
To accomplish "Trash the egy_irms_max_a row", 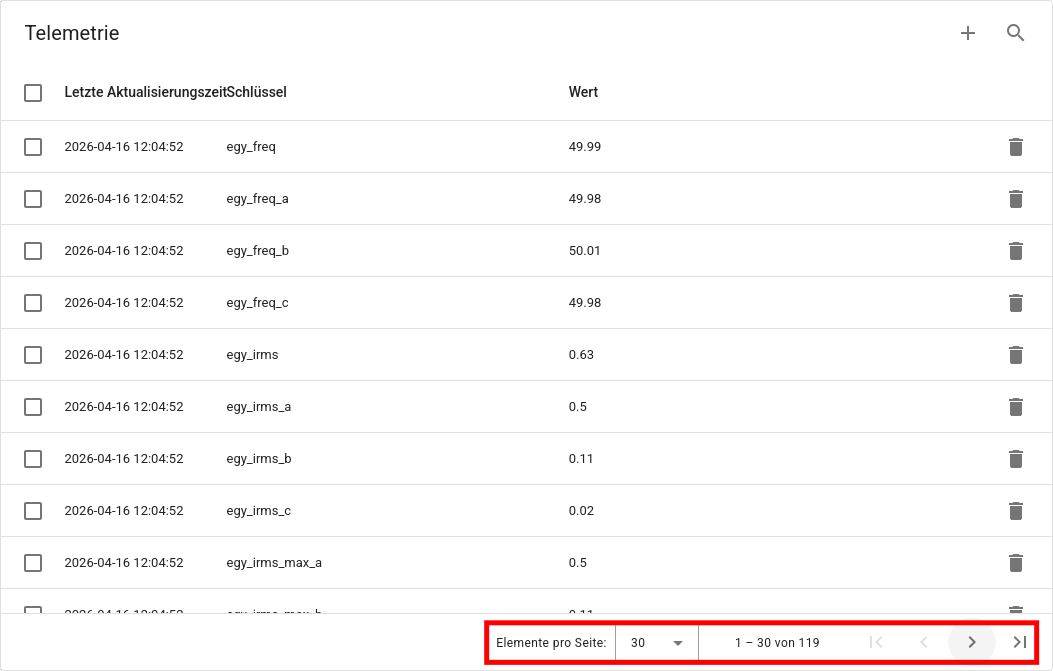I will coord(1015,563).
